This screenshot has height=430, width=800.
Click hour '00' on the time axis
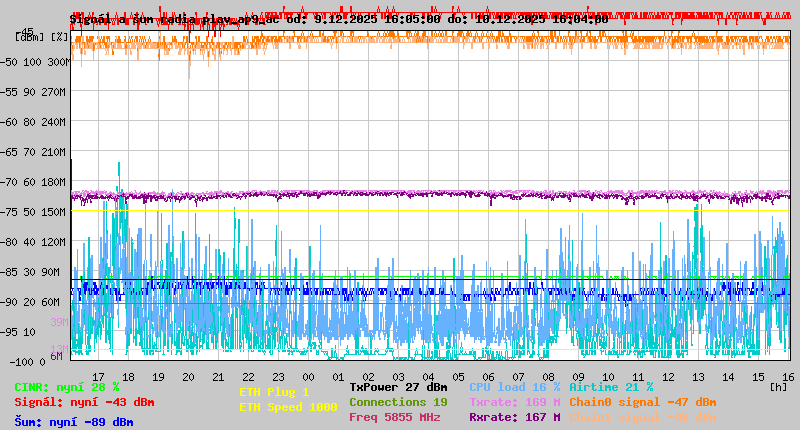click(x=308, y=377)
